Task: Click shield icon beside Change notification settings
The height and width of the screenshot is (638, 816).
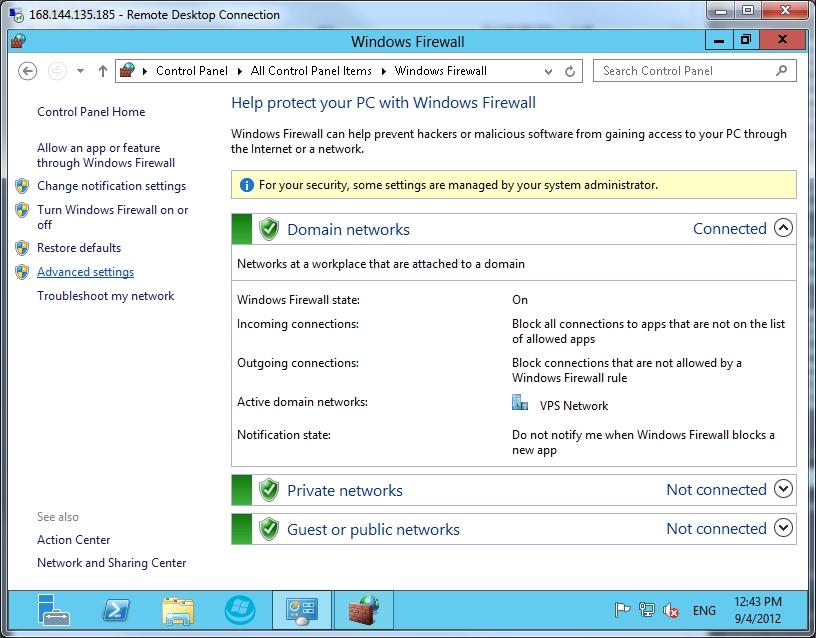Action: click(x=22, y=186)
